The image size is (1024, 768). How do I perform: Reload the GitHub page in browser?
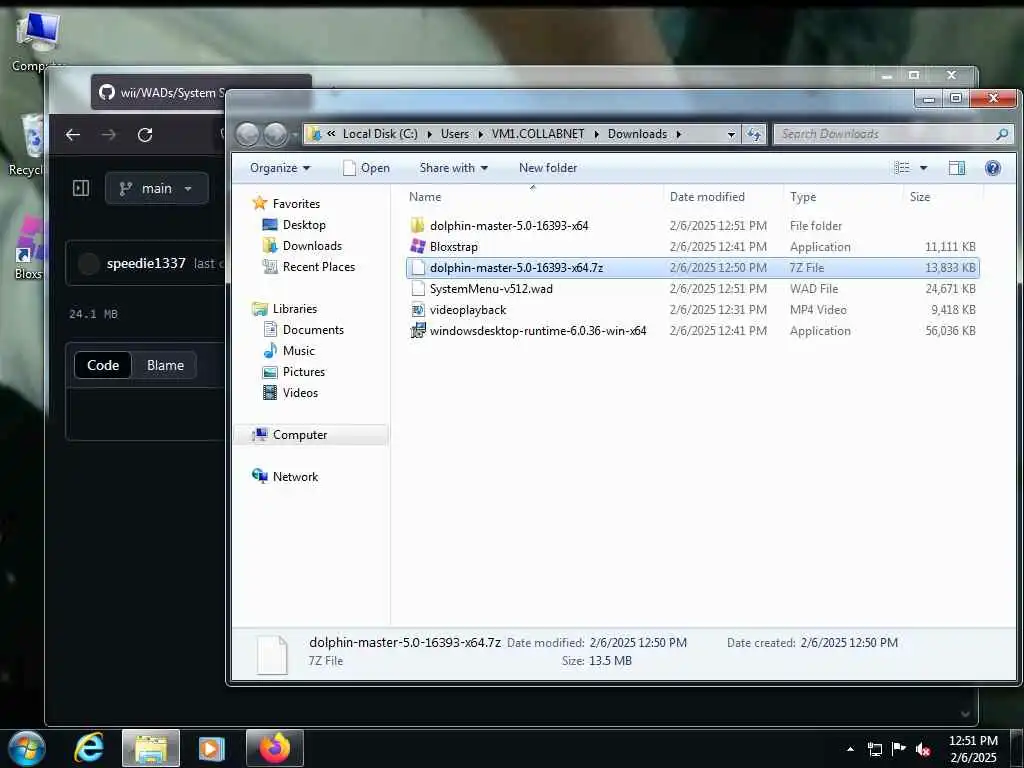point(145,135)
